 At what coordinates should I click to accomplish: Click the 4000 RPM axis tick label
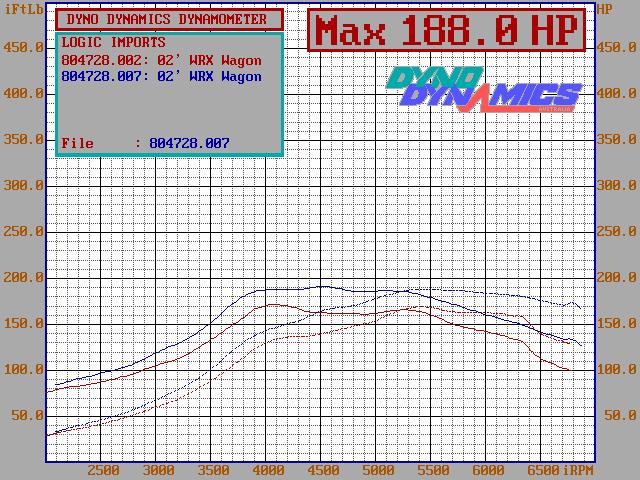tap(267, 470)
